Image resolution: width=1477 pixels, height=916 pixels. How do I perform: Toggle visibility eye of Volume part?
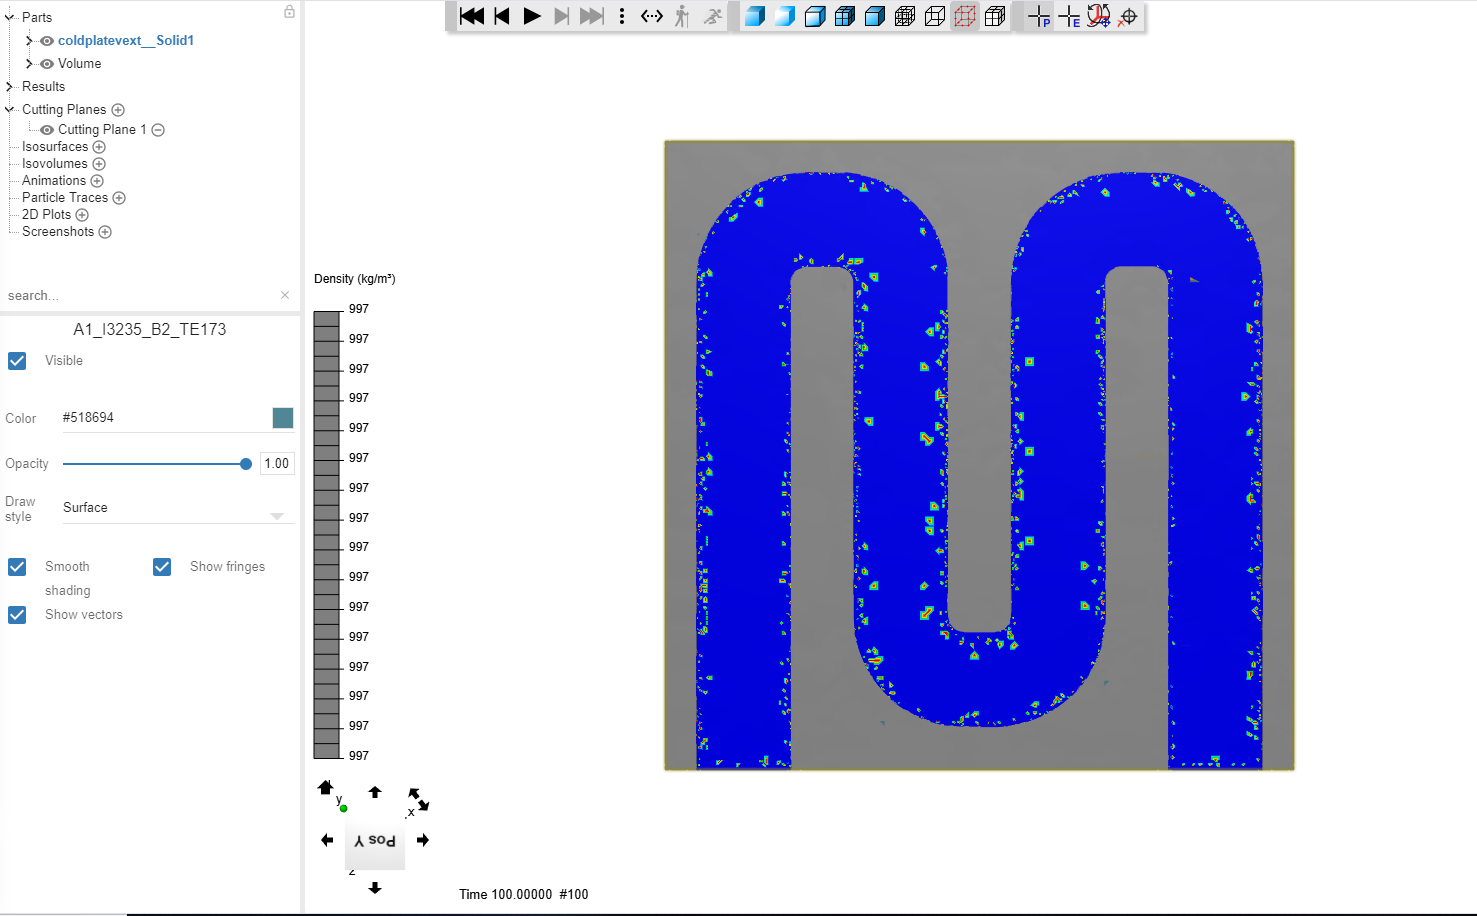[47, 64]
